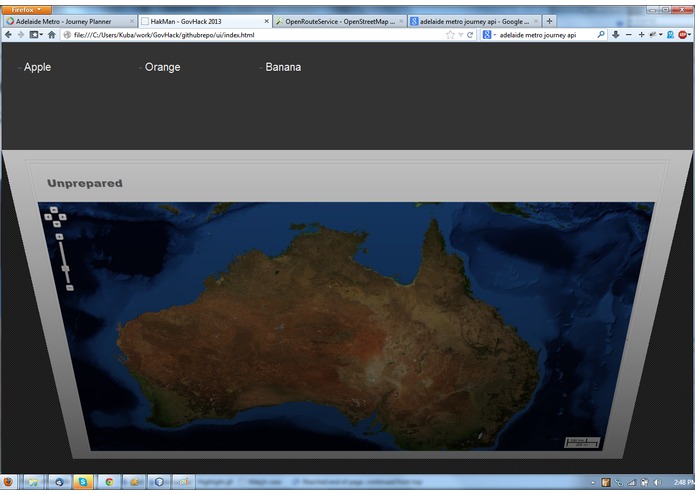Close the Adelaide Metro Journey Planner tab
695x494 pixels.
[132, 21]
